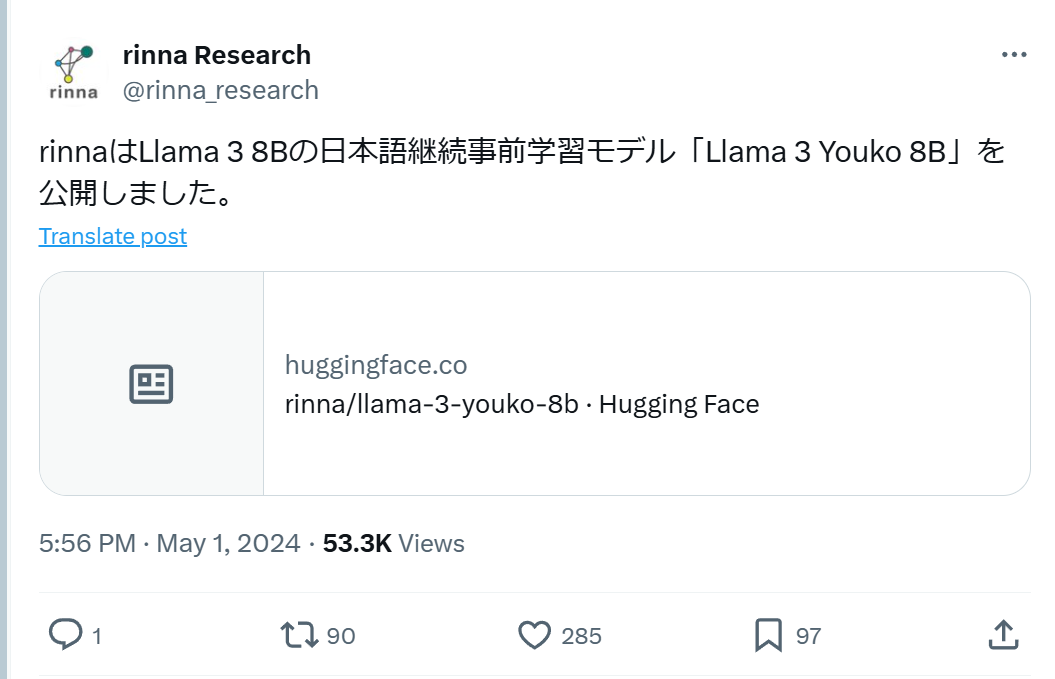Click the bookmark count of 97
This screenshot has width=1055, height=679.
click(x=808, y=635)
